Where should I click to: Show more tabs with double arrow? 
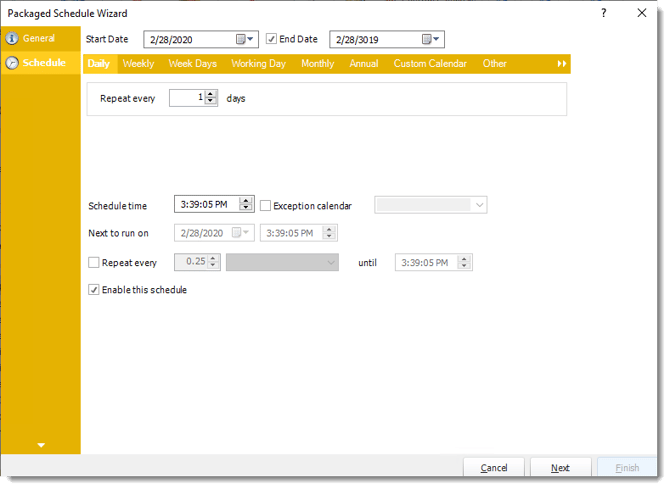click(x=561, y=64)
